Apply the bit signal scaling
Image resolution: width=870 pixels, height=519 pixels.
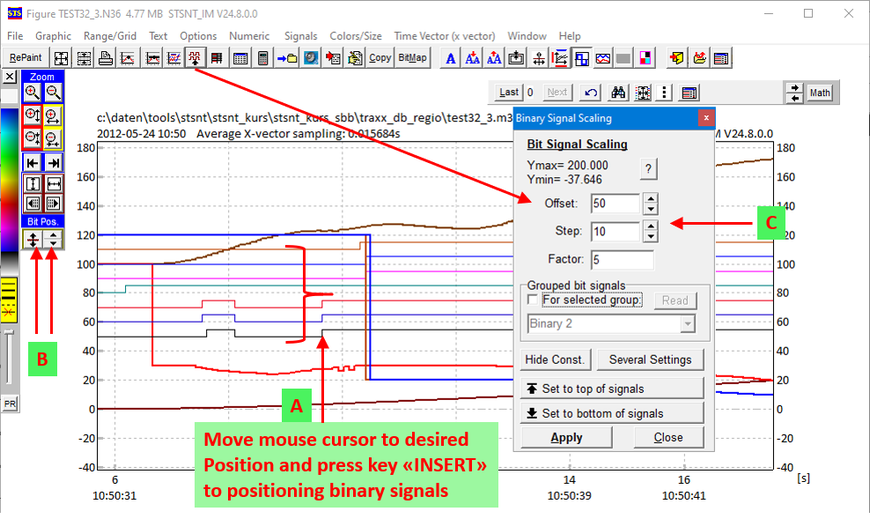[566, 437]
